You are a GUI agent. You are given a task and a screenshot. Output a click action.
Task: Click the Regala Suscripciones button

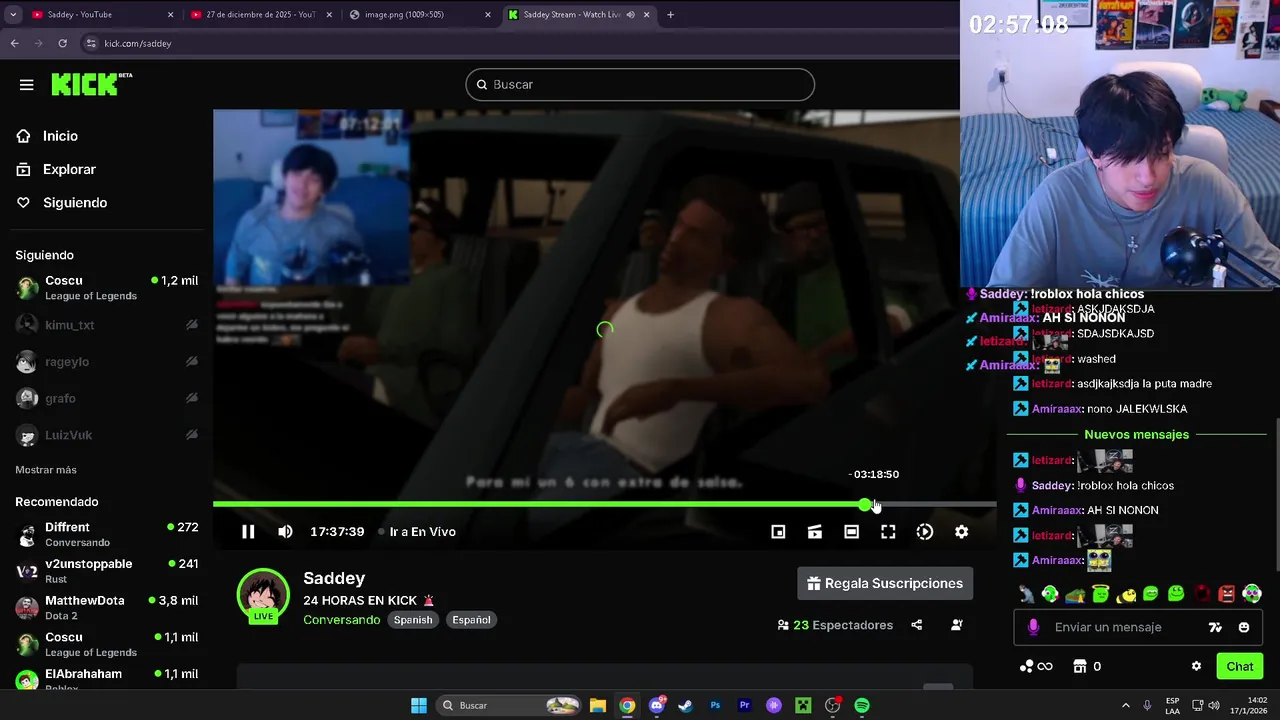885,584
